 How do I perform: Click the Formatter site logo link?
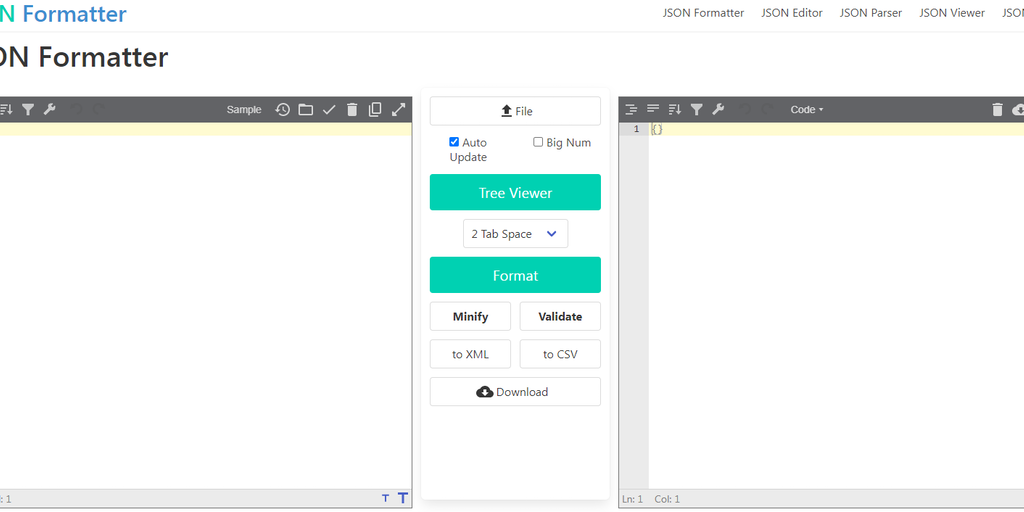click(x=63, y=14)
